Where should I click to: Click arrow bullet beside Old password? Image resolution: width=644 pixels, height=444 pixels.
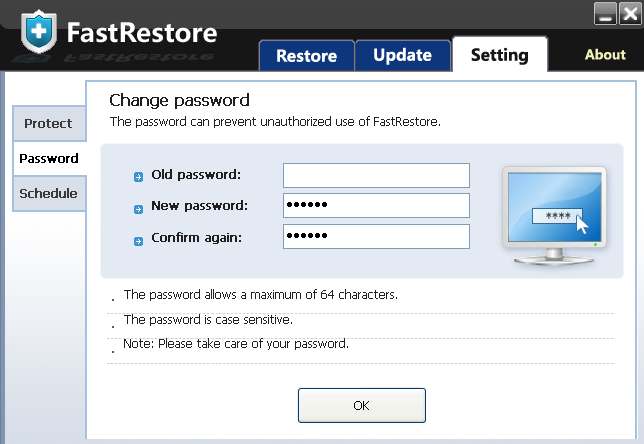[138, 177]
